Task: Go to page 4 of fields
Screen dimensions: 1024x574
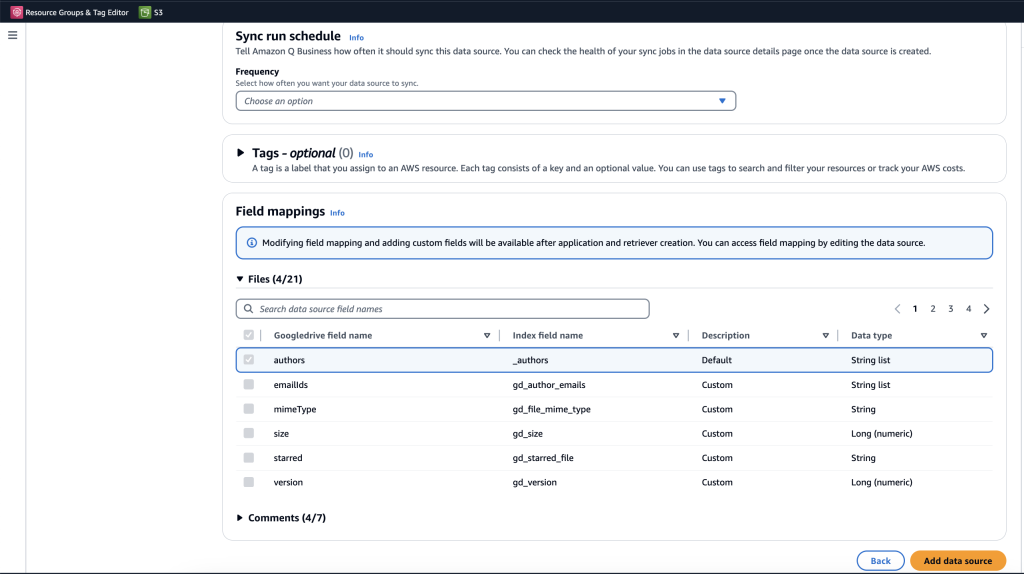Action: click(968, 309)
